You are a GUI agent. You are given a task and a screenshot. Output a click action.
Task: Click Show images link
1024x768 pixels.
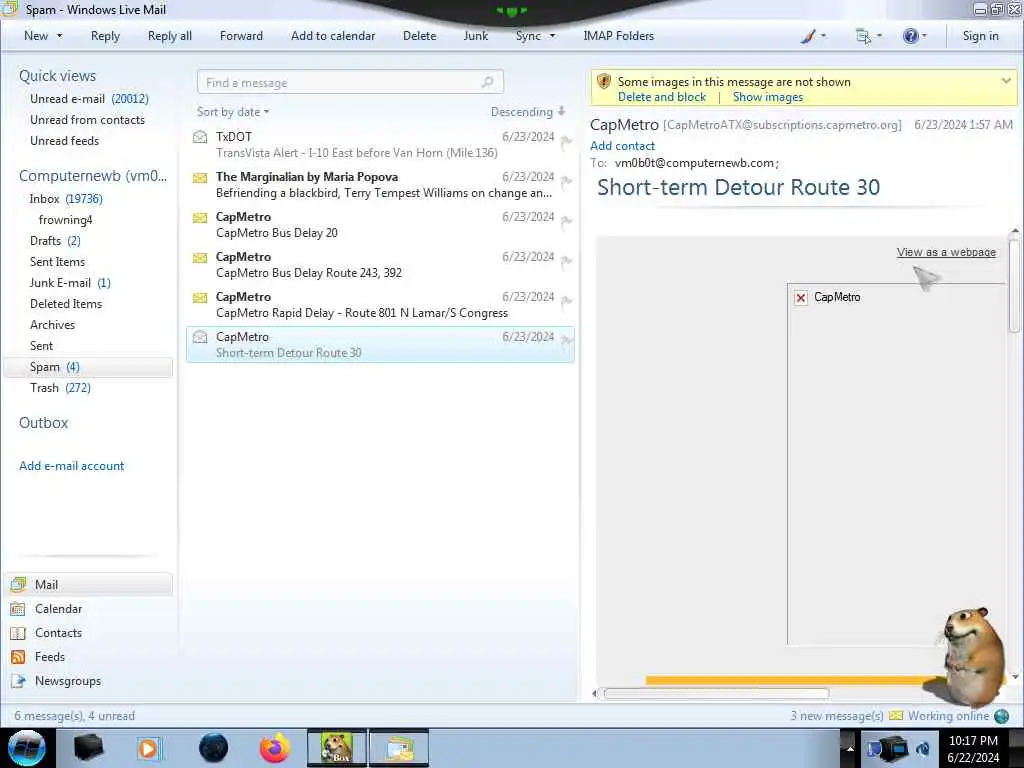pos(768,97)
